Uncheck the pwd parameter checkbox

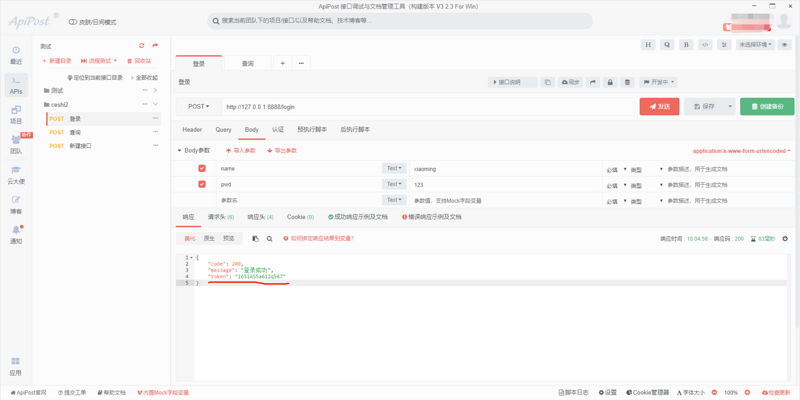(x=202, y=185)
